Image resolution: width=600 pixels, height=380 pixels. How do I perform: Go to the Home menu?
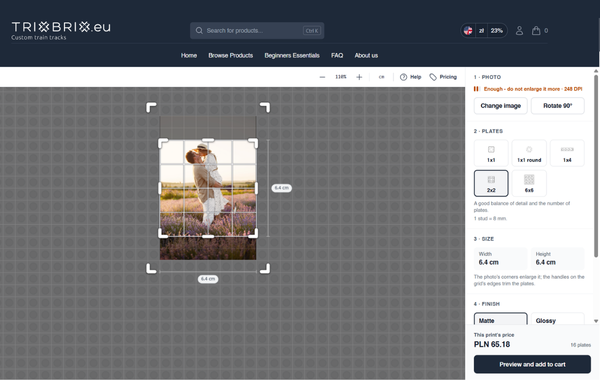189,55
